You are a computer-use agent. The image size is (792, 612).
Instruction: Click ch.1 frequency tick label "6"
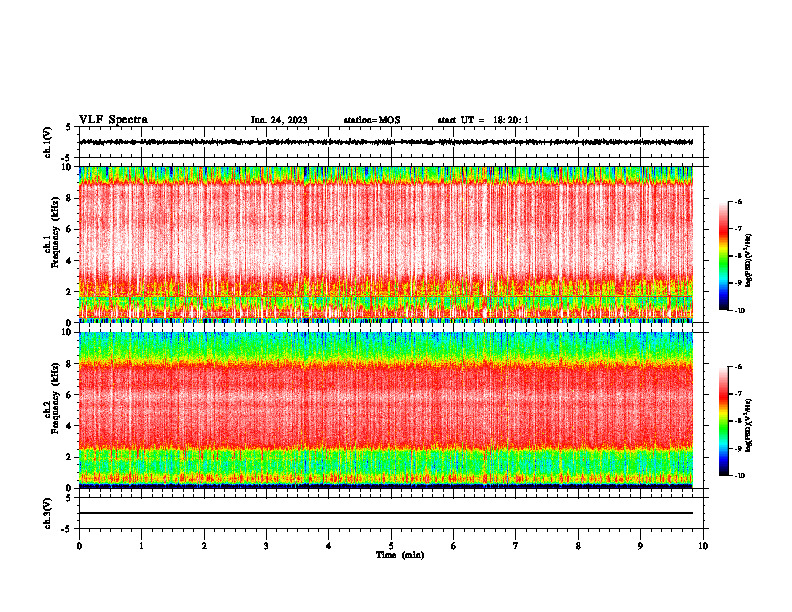pyautogui.click(x=69, y=229)
